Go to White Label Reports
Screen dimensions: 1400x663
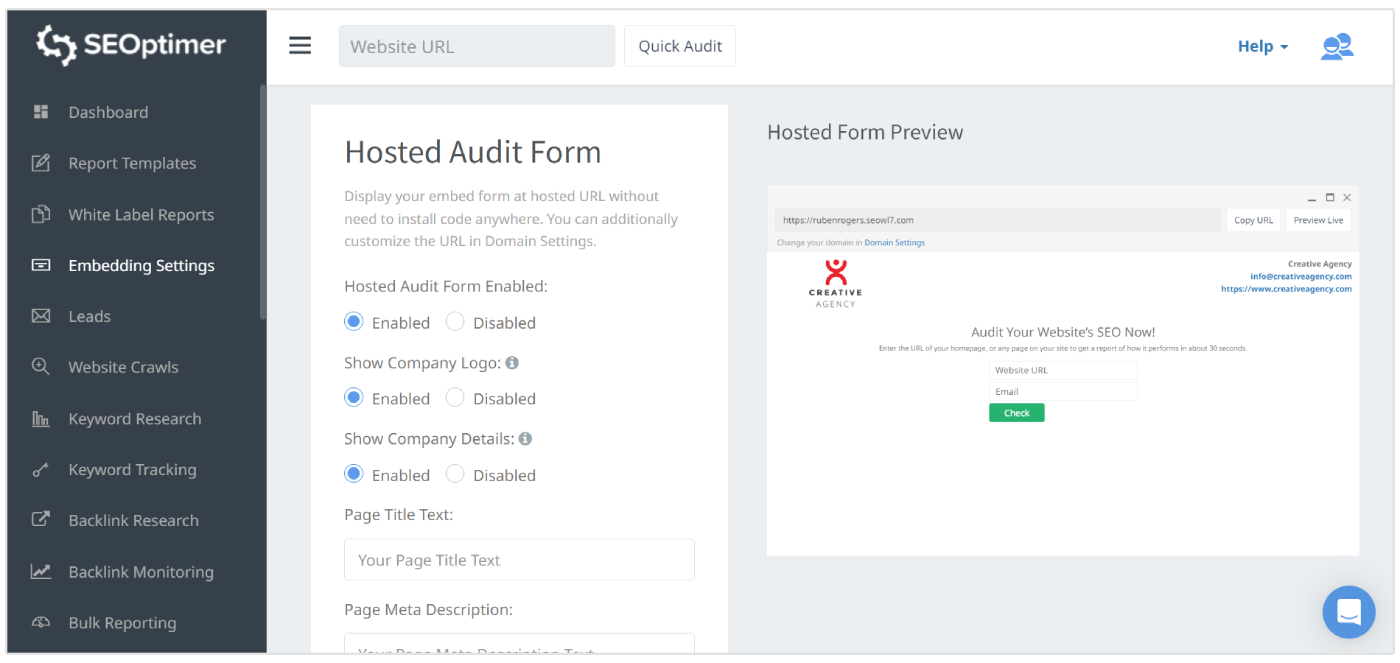coord(141,214)
